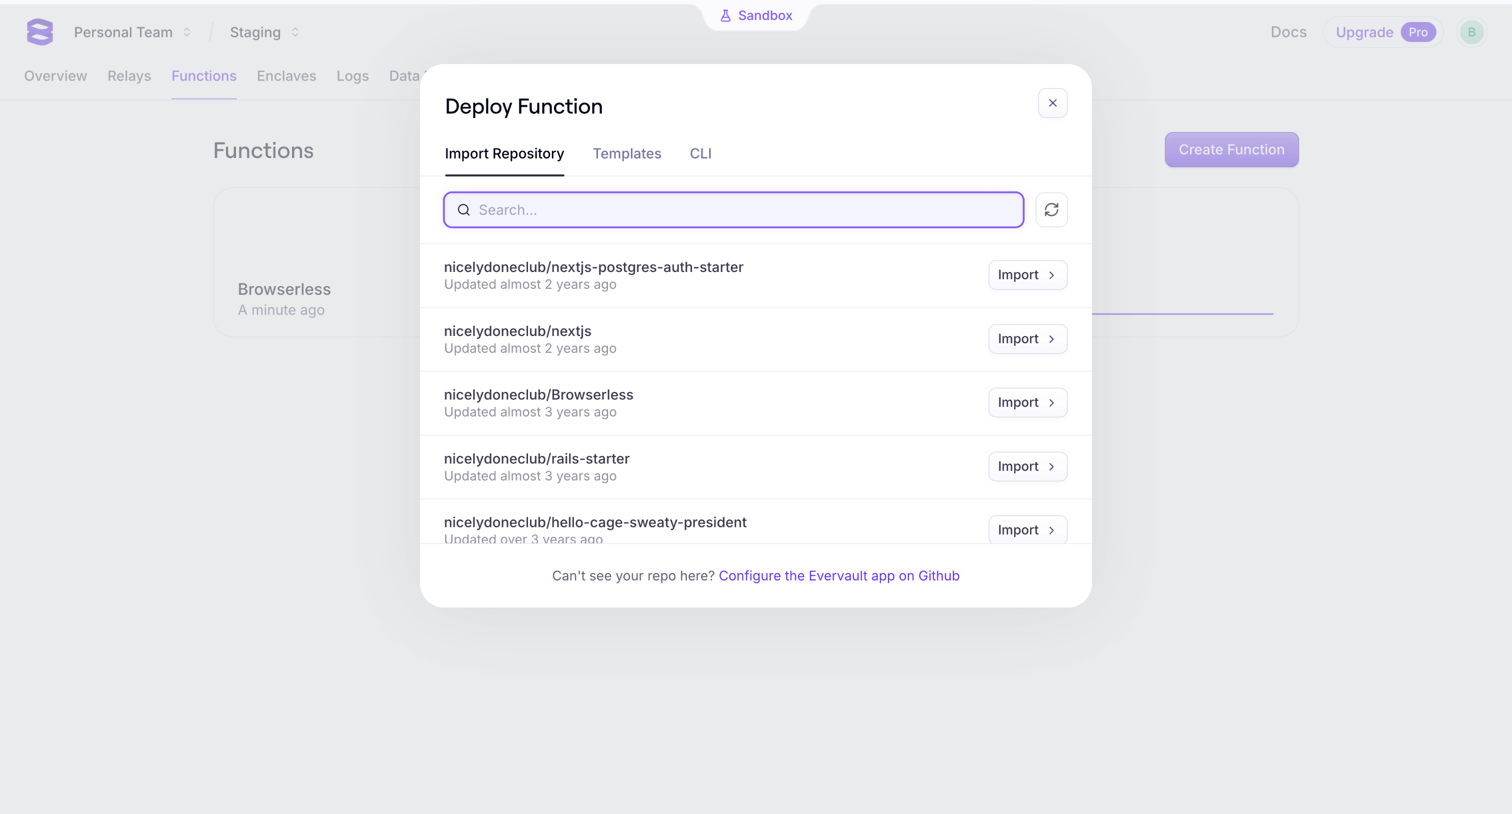
Task: Click the Sandbox flask indicator
Action: (756, 16)
